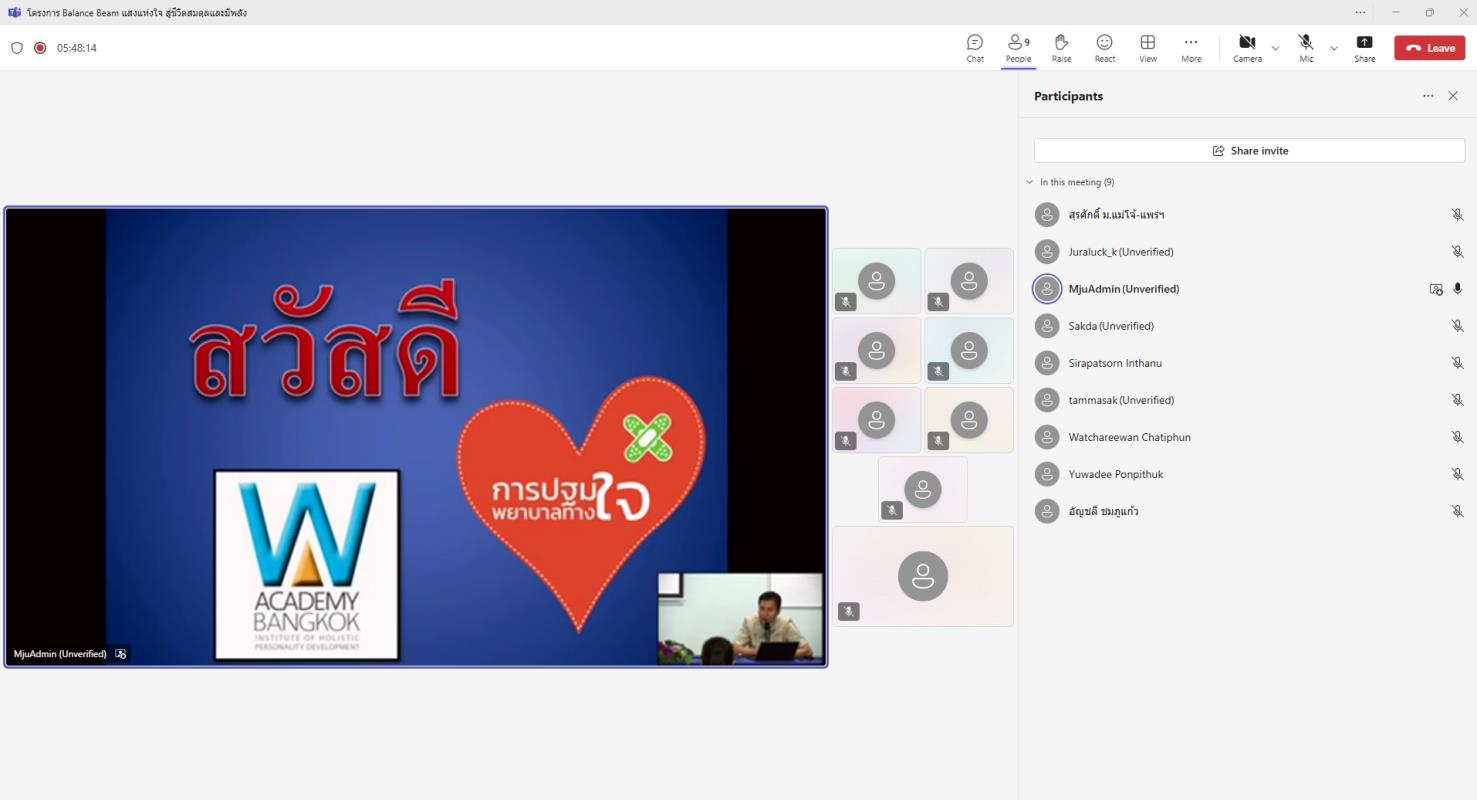Toggle the People participants panel
The width and height of the screenshot is (1477, 800).
point(1018,47)
